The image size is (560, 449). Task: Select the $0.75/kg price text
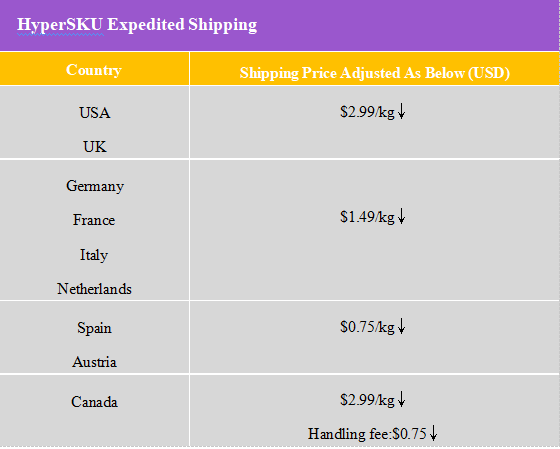pos(368,327)
